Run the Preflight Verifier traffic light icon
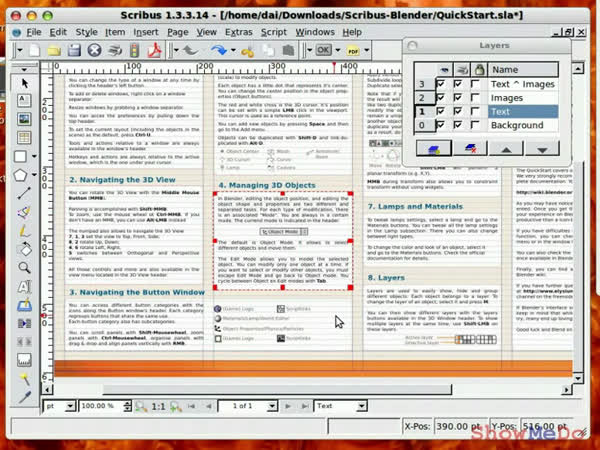Image resolution: width=600 pixels, height=450 pixels. [134, 51]
